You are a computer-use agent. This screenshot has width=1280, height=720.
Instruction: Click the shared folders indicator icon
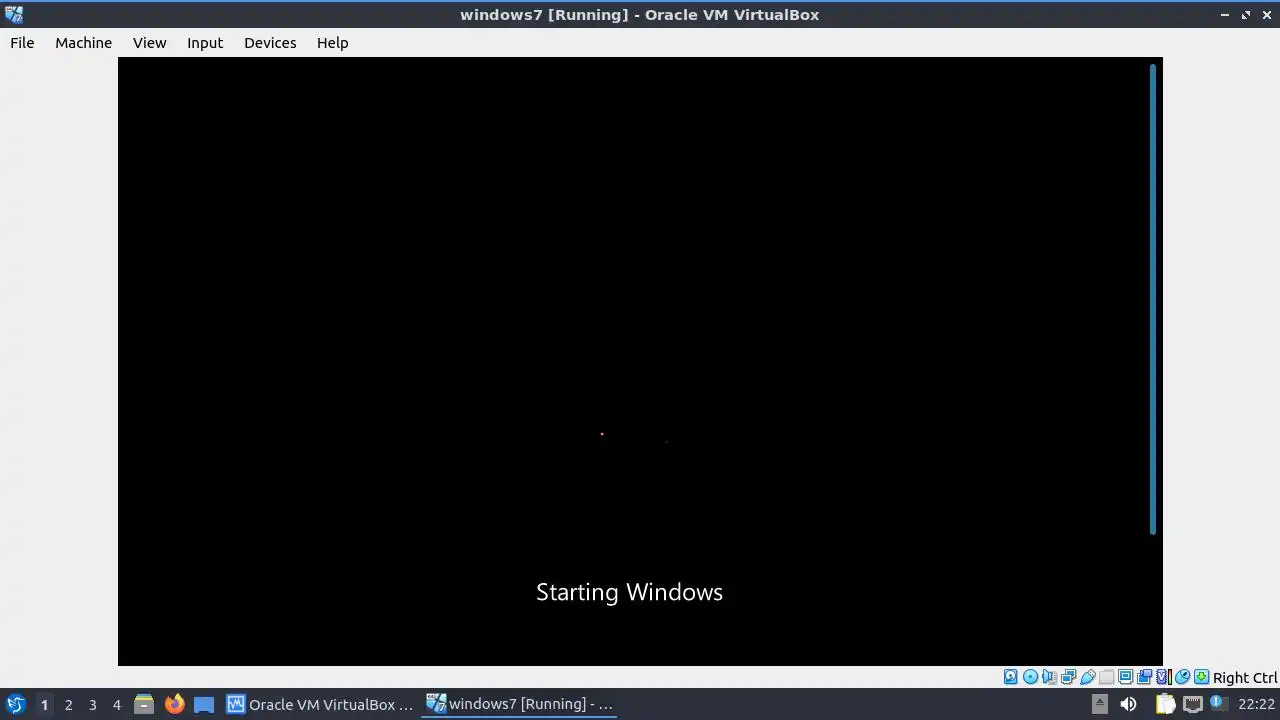1106,677
